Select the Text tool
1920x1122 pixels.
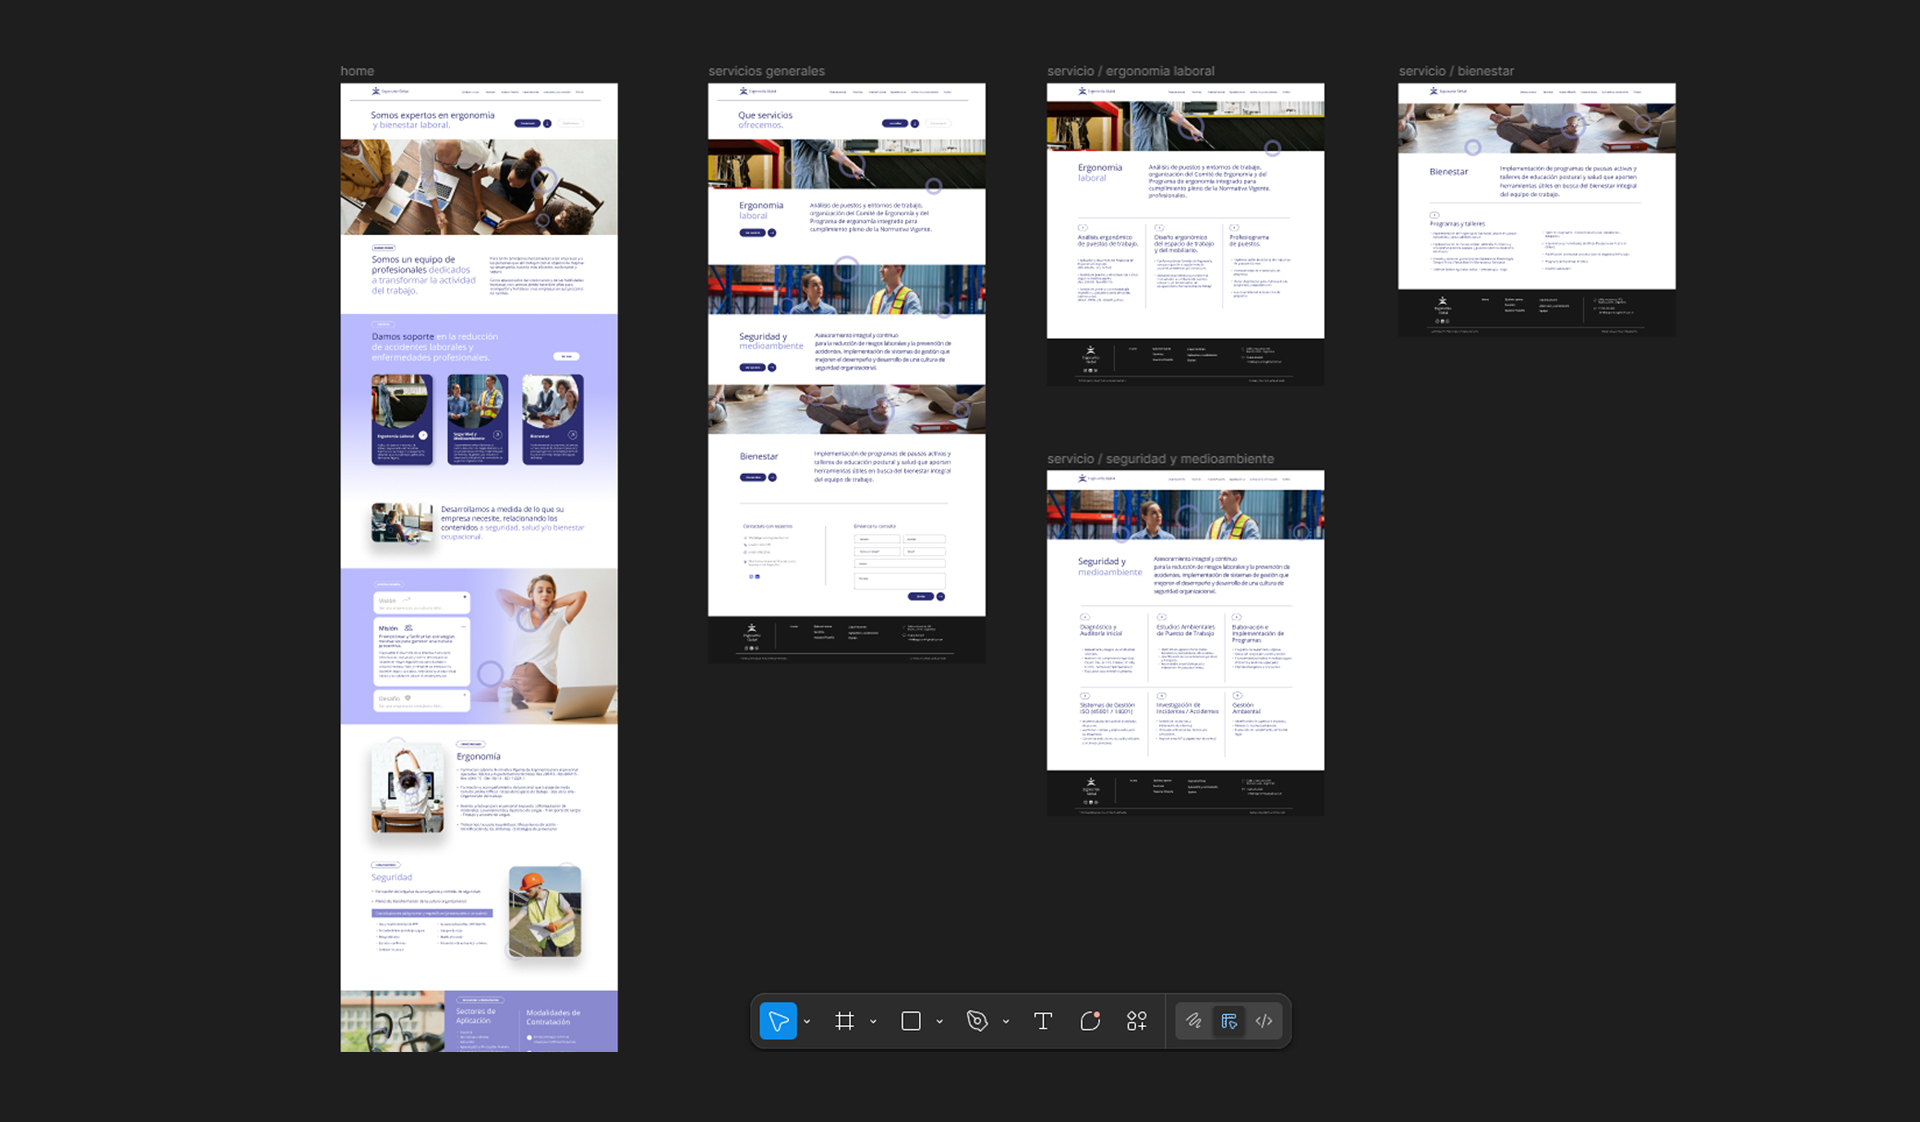[x=1043, y=1021]
